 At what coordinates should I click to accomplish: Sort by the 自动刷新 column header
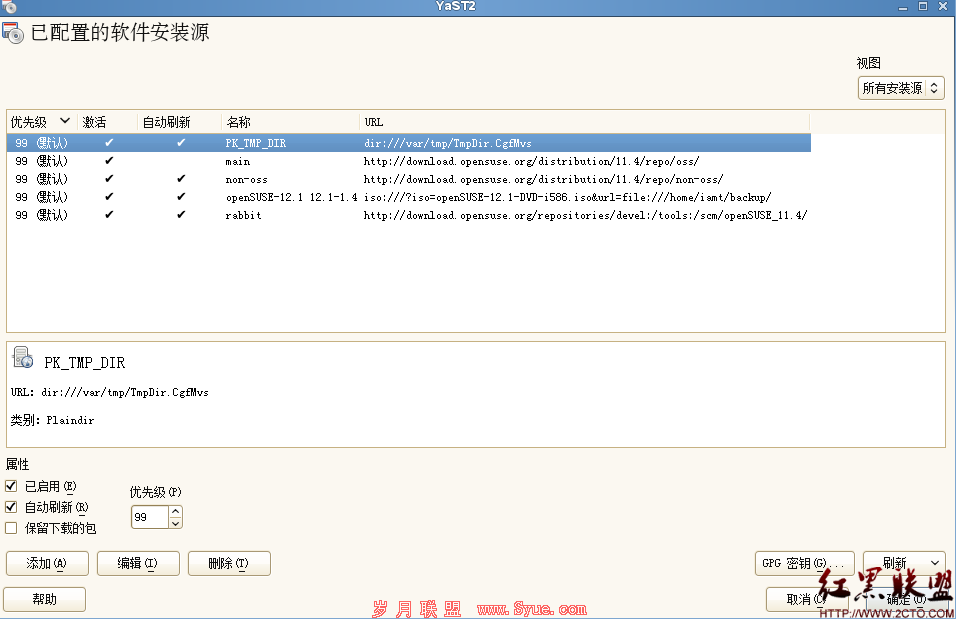click(179, 122)
